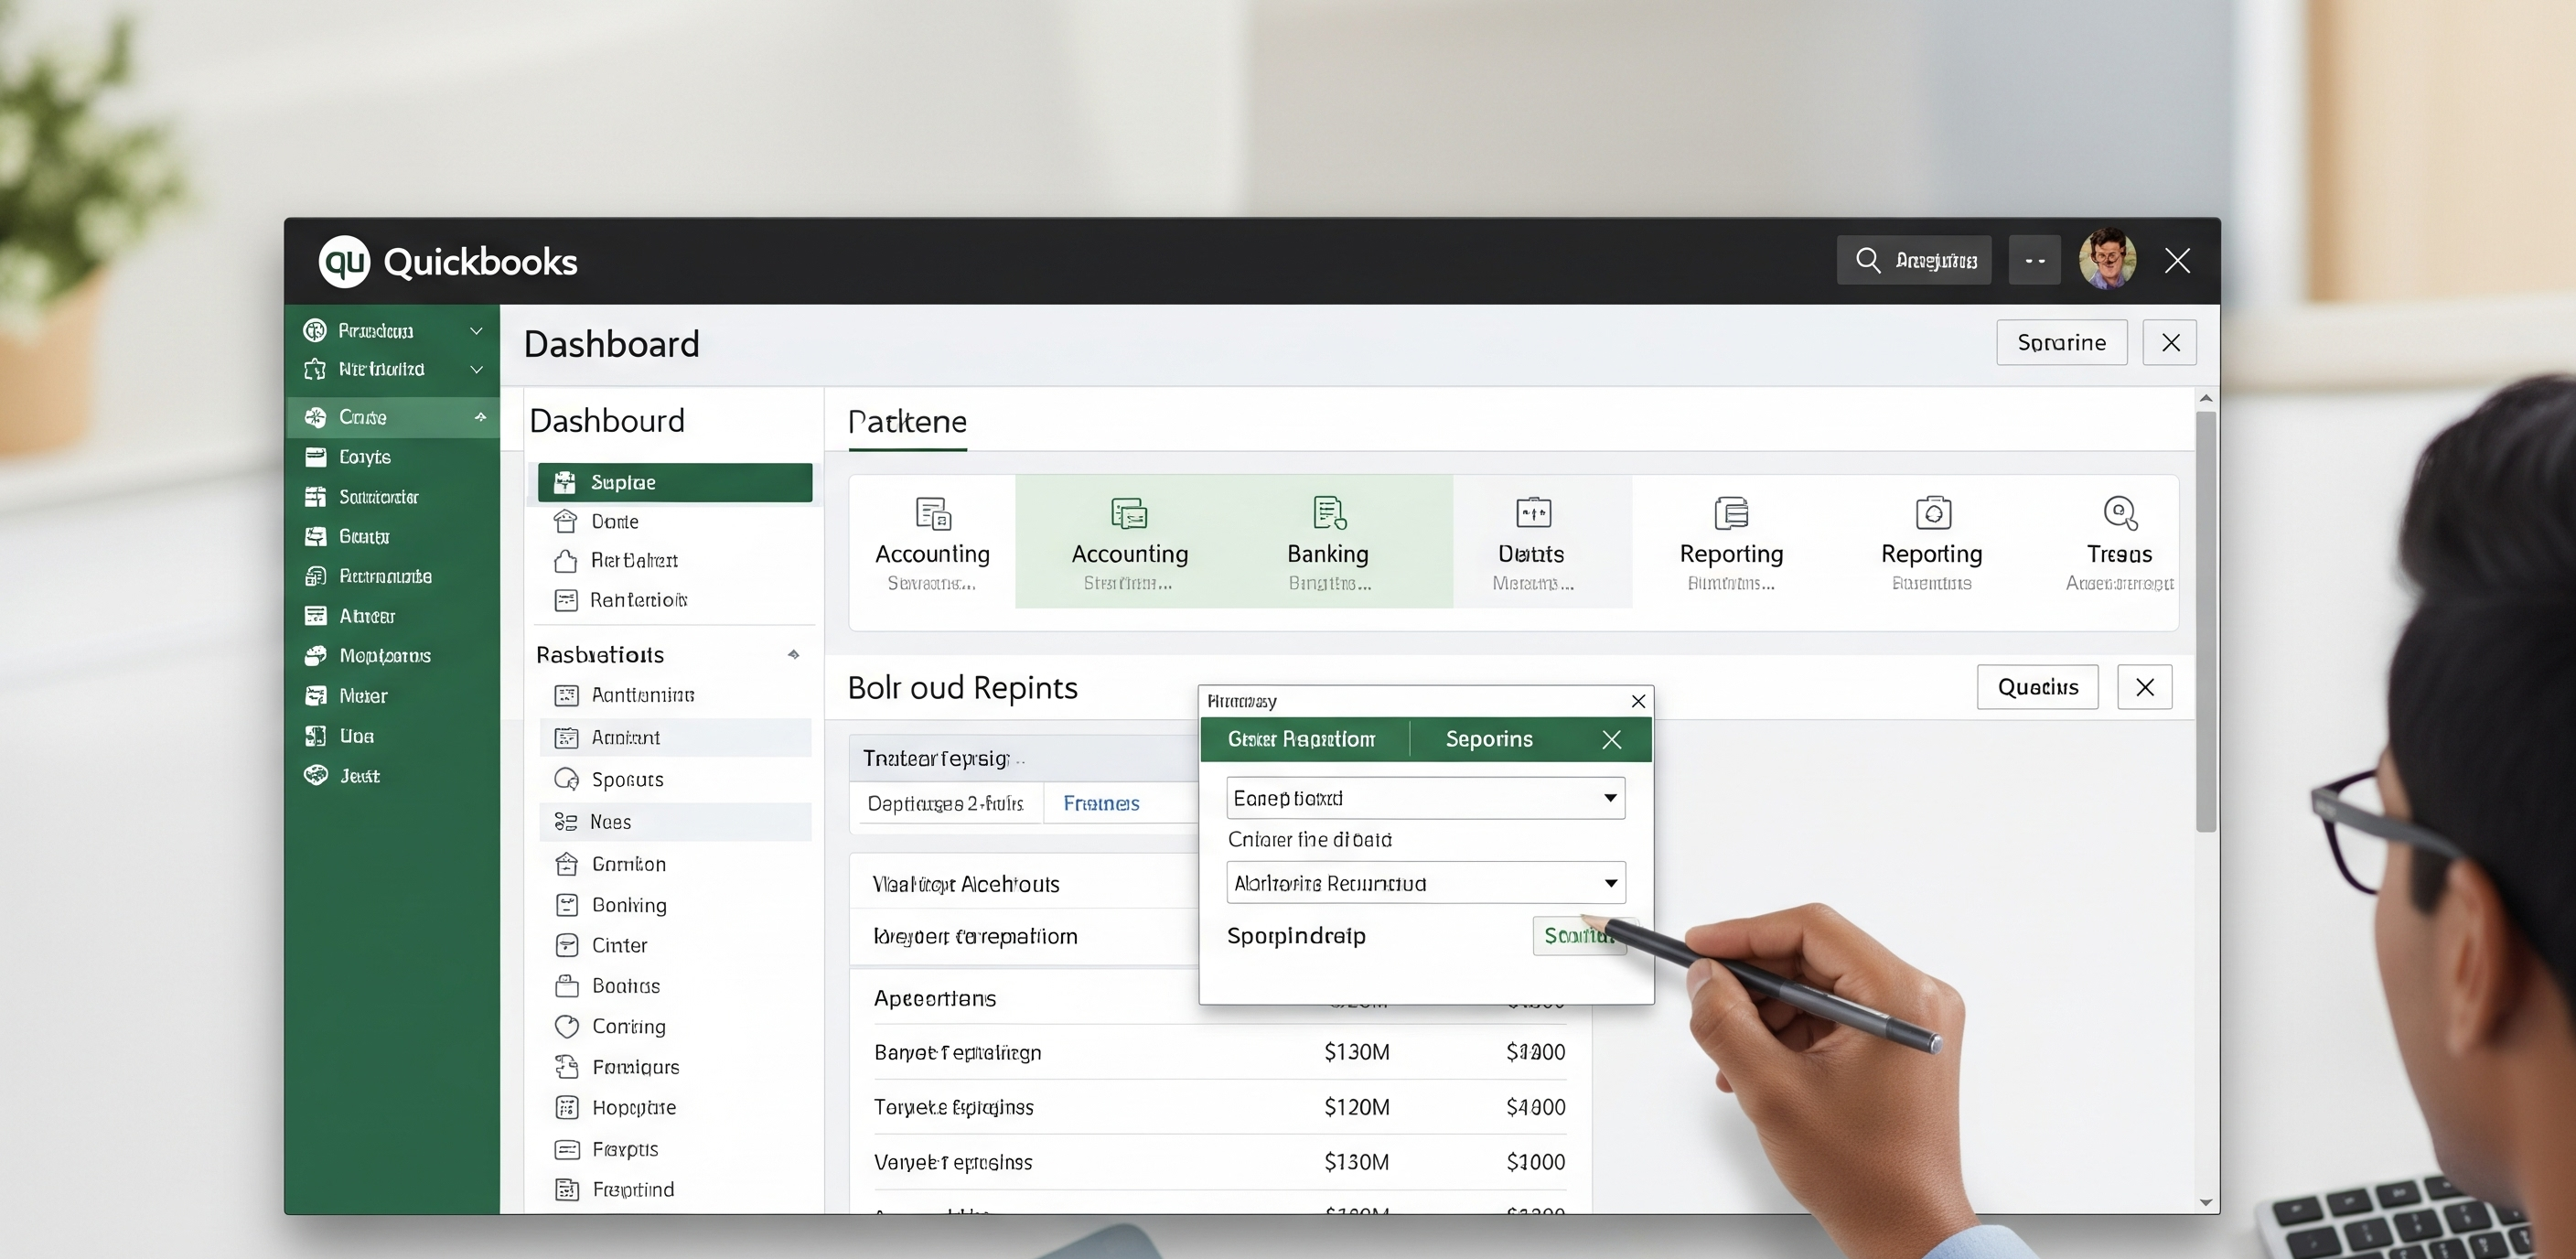The width and height of the screenshot is (2576, 1259).
Task: Open Conting item with heart icon
Action: click(x=628, y=1026)
